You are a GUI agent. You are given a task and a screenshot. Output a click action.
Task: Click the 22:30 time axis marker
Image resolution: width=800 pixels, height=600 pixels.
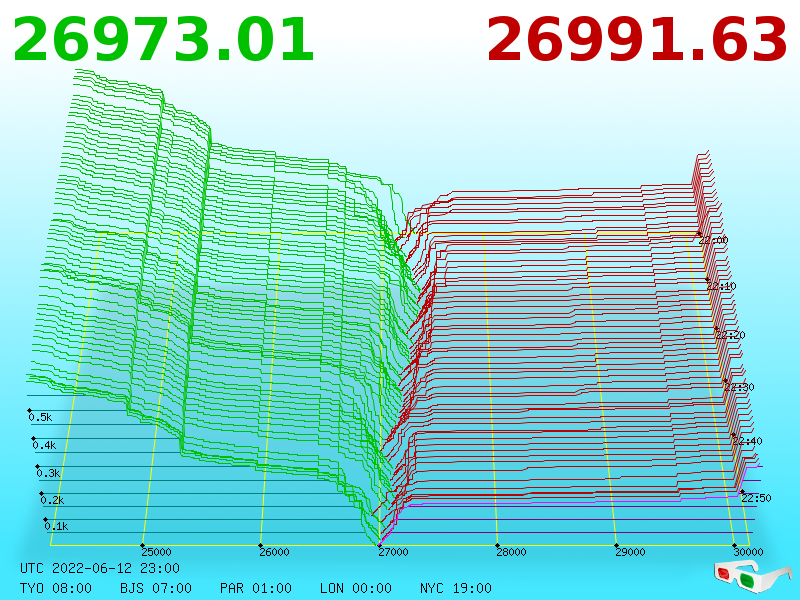pos(739,387)
